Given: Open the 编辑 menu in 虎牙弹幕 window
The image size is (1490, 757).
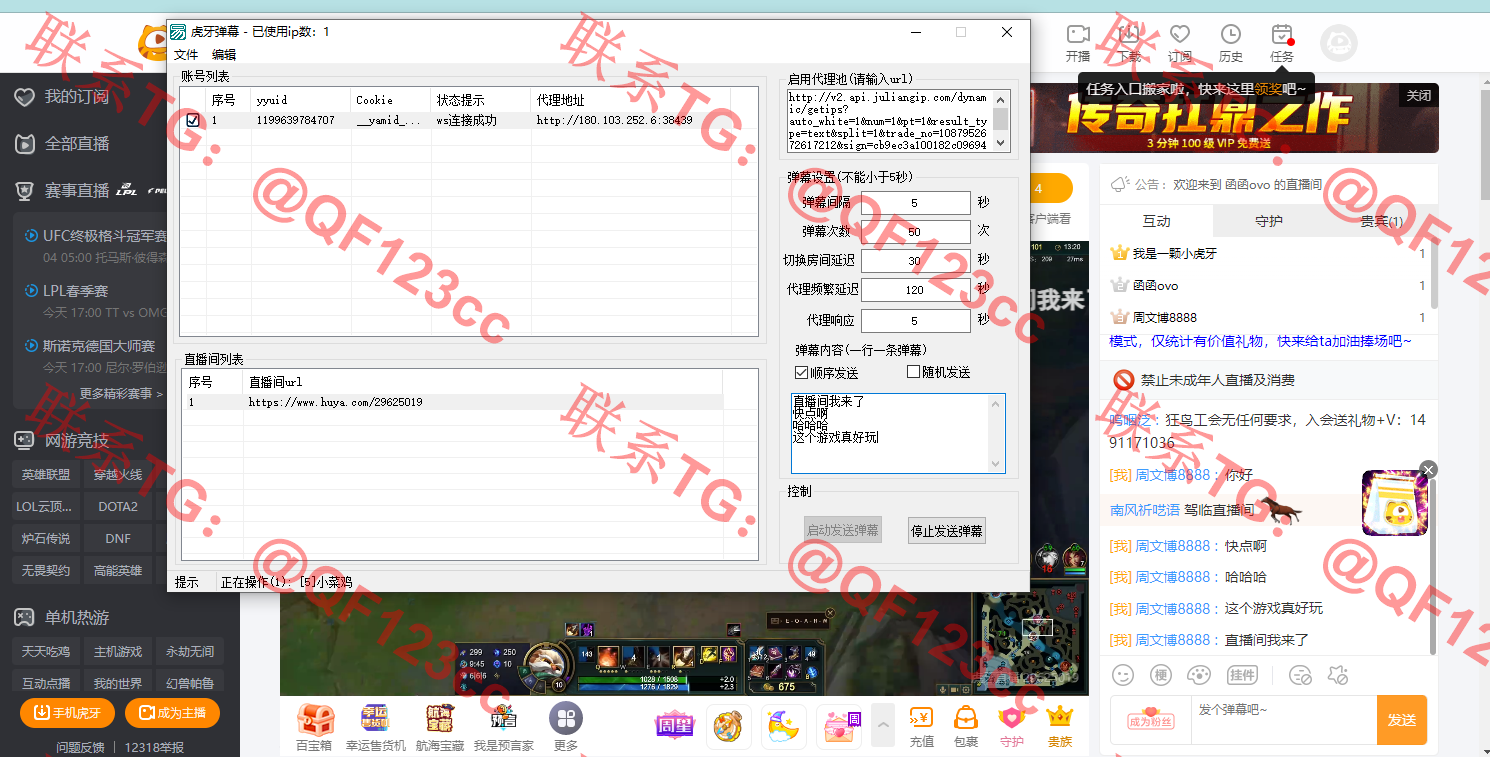Looking at the screenshot, I should click(224, 55).
